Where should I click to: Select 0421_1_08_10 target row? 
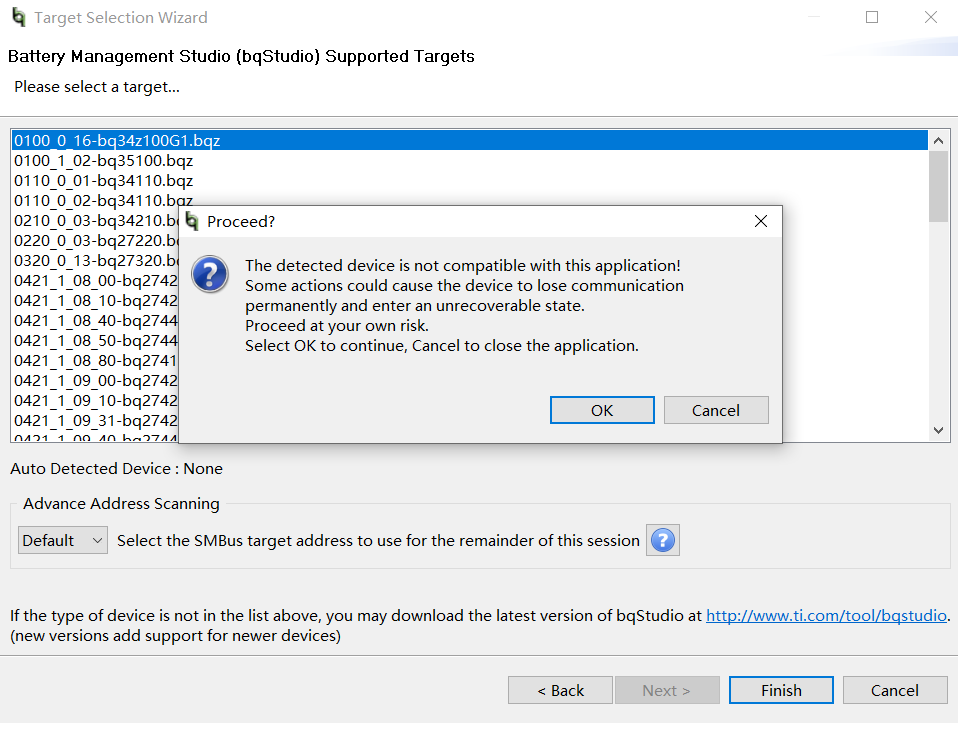pos(96,301)
